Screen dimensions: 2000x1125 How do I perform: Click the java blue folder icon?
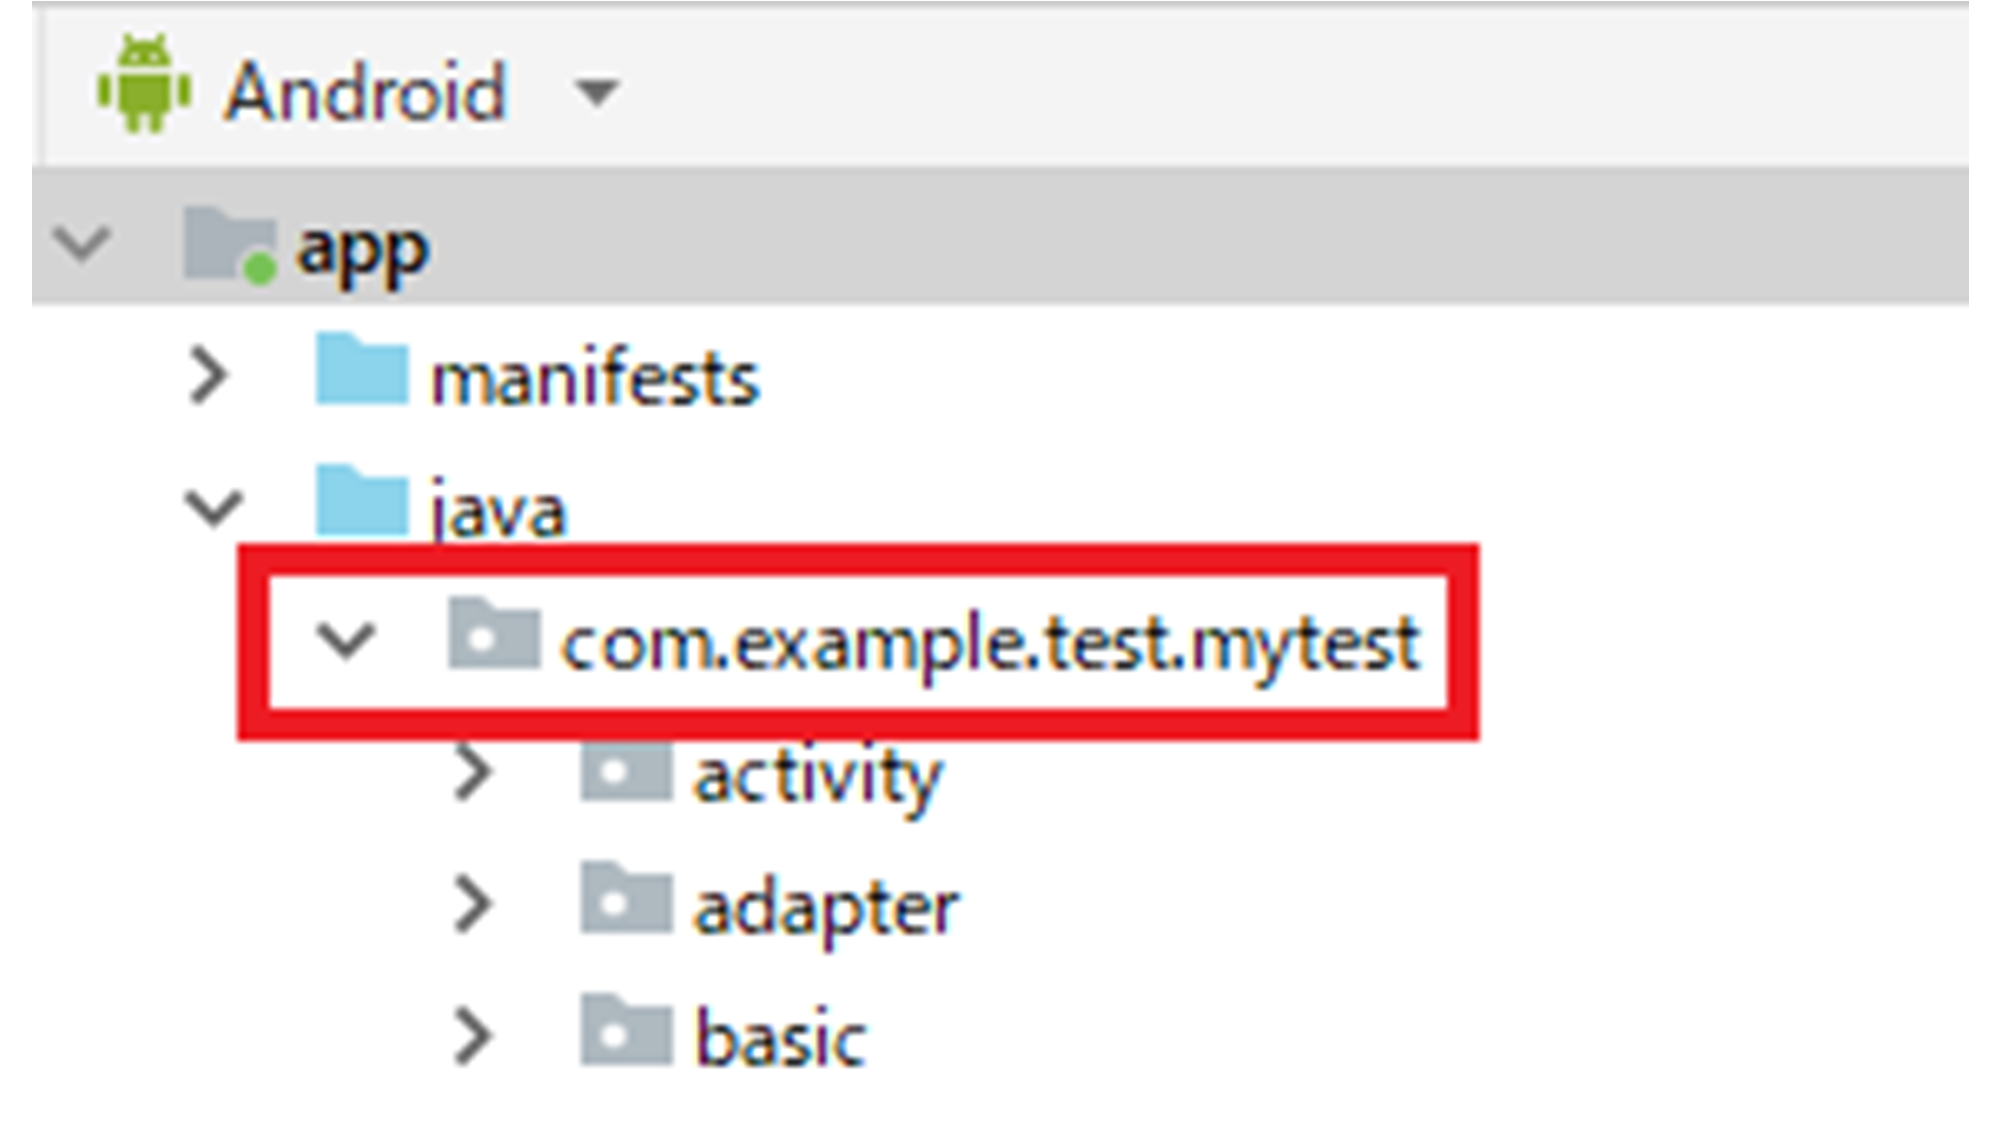[x=362, y=500]
